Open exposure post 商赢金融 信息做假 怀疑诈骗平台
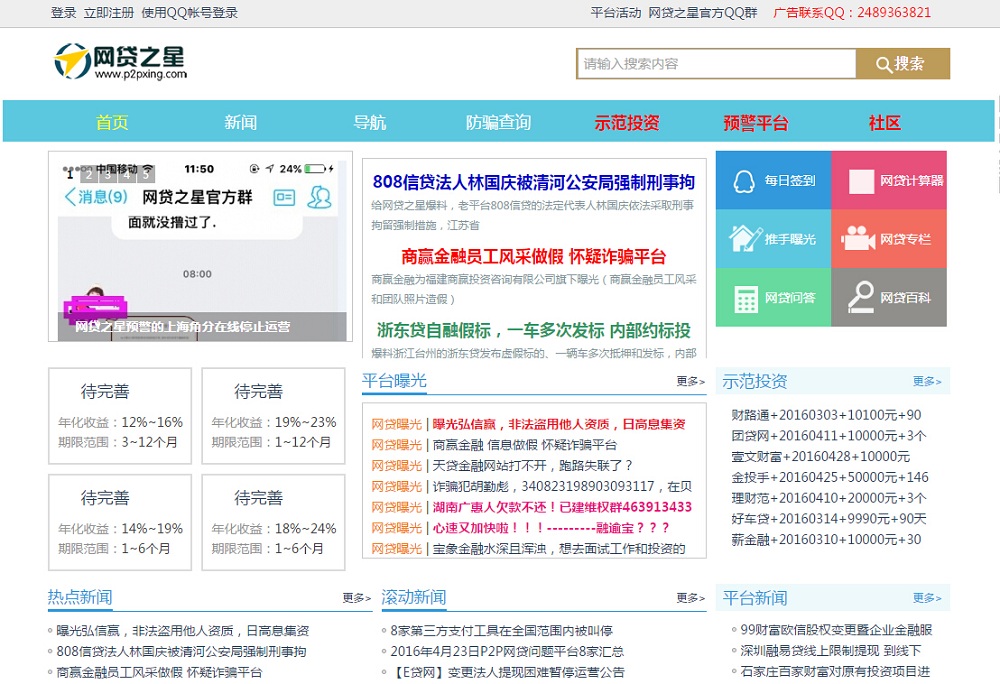The height and width of the screenshot is (684, 1000). pos(525,445)
